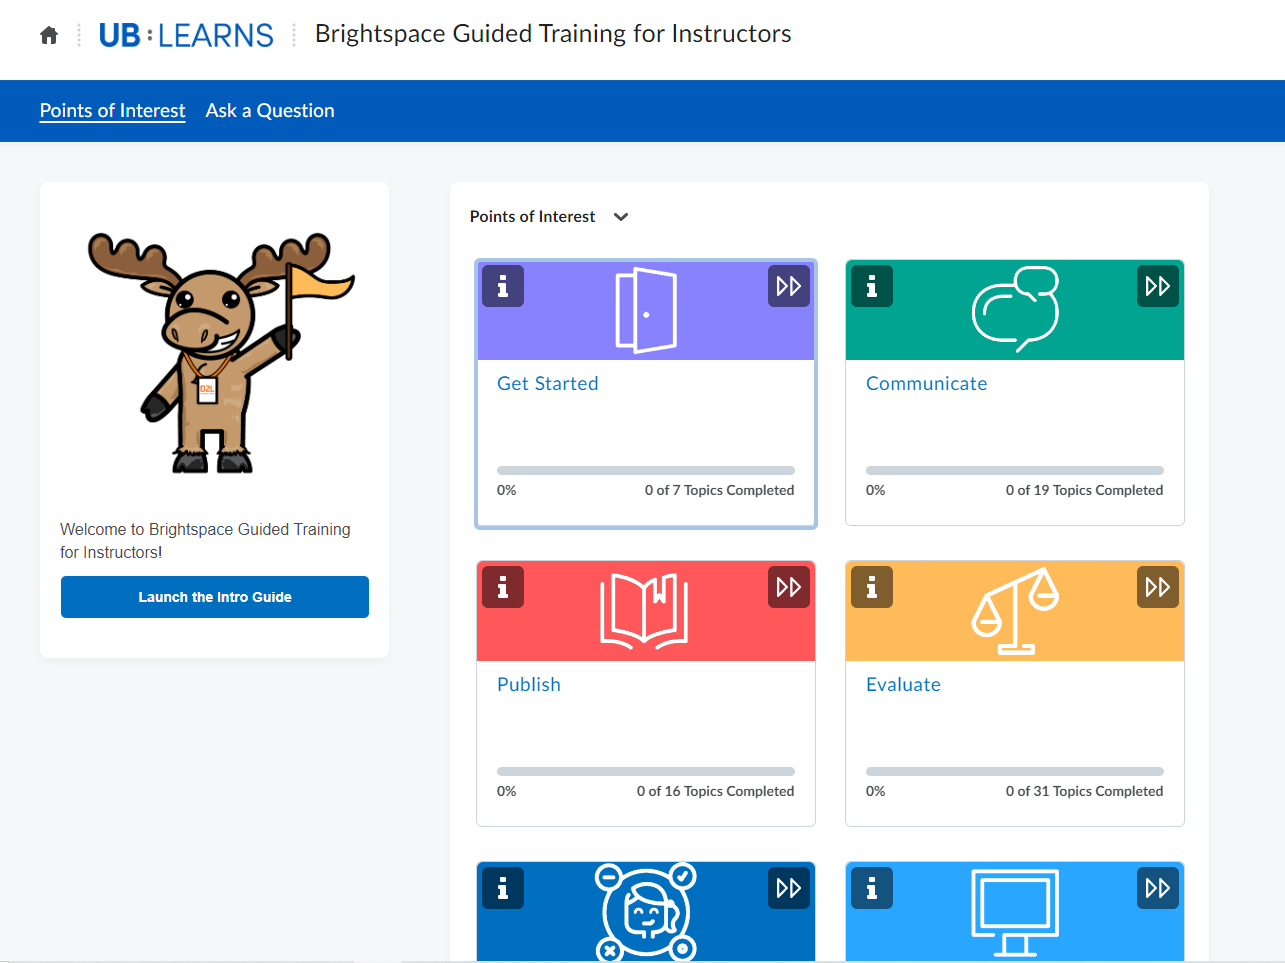Click fast-forward icon on Evaluate card
This screenshot has width=1285, height=963.
pos(1157,587)
